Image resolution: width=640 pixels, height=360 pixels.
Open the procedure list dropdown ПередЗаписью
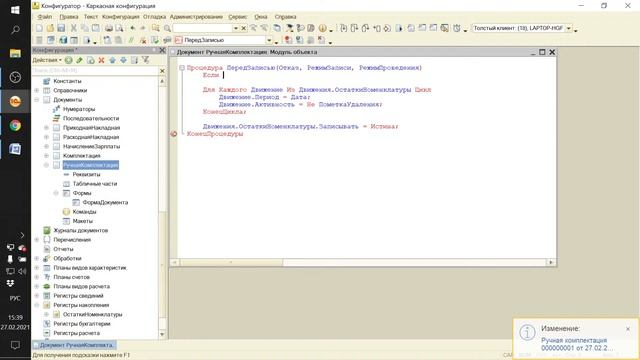(269, 40)
